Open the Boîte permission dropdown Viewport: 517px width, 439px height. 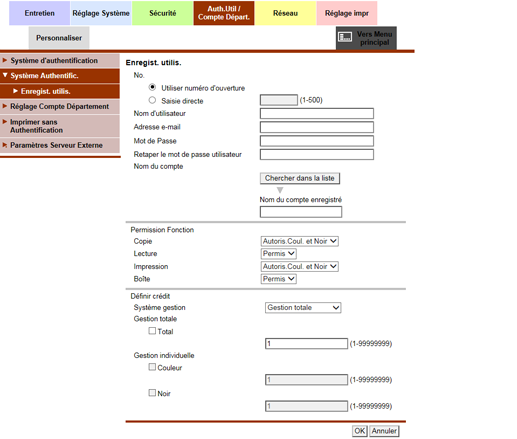(x=279, y=279)
